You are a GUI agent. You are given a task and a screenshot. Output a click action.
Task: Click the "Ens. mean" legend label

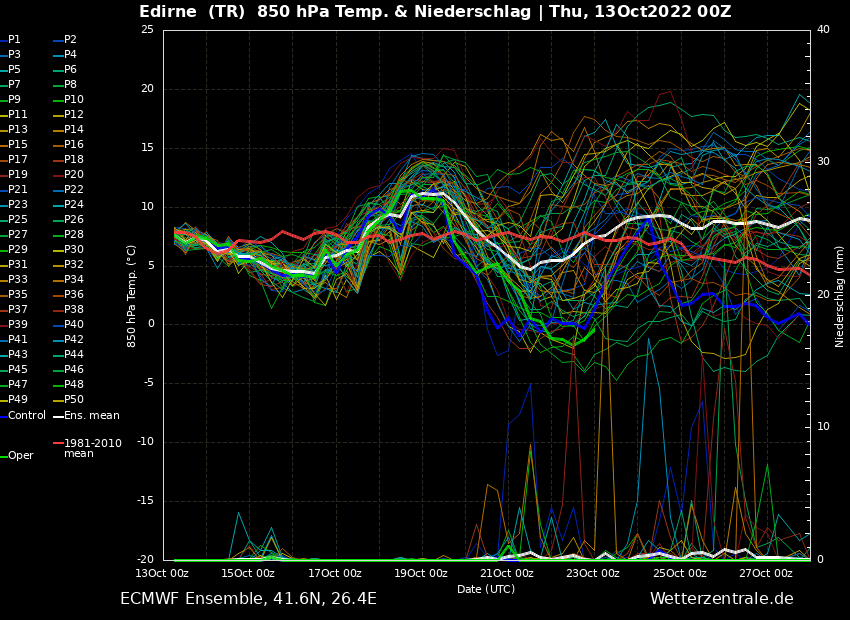tap(92, 416)
